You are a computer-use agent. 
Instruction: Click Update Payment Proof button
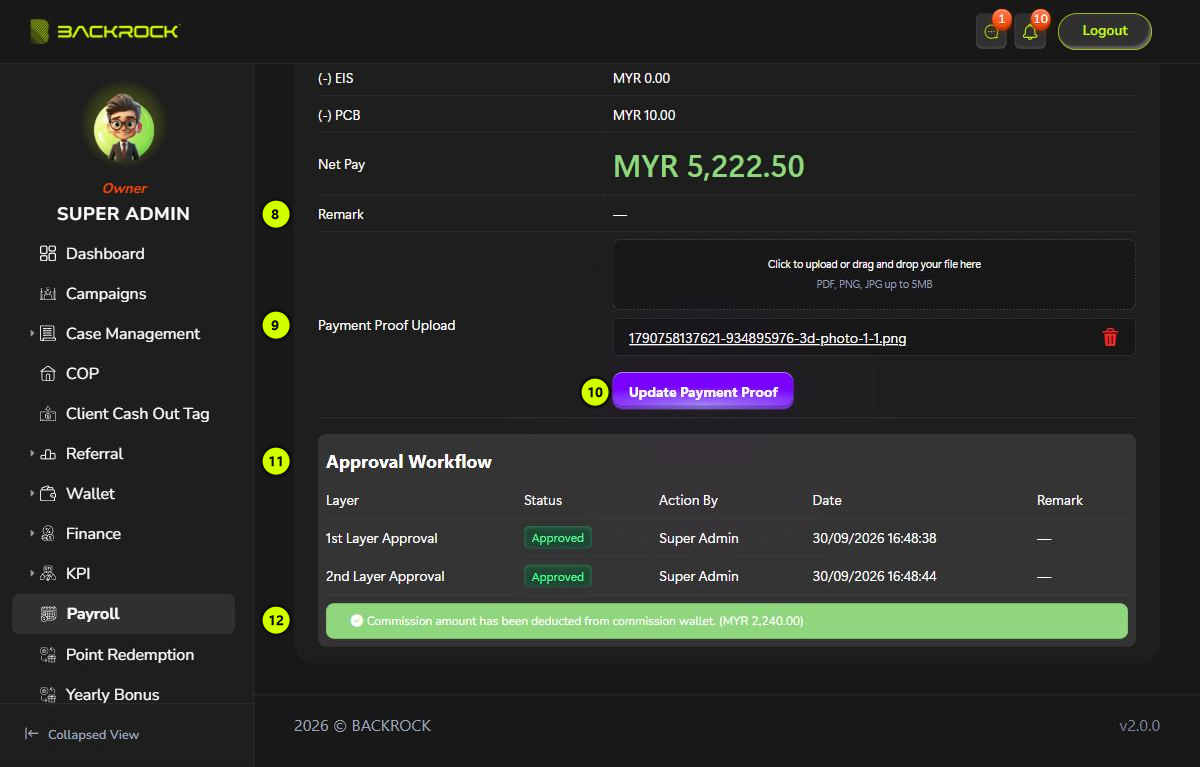[703, 392]
